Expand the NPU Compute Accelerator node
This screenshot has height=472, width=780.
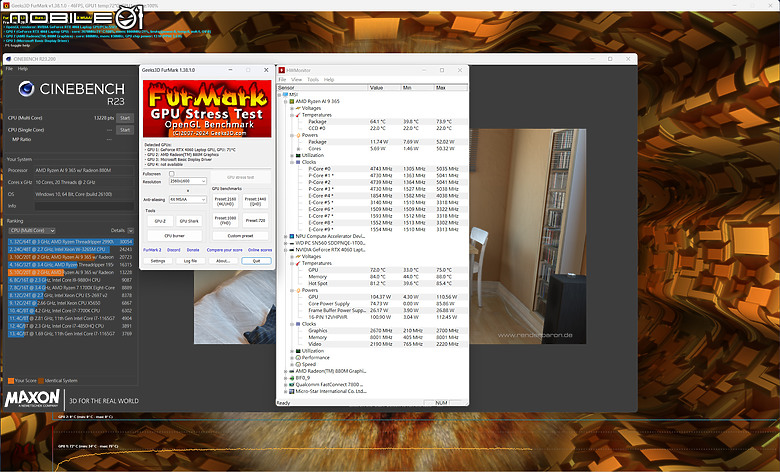click(x=286, y=237)
